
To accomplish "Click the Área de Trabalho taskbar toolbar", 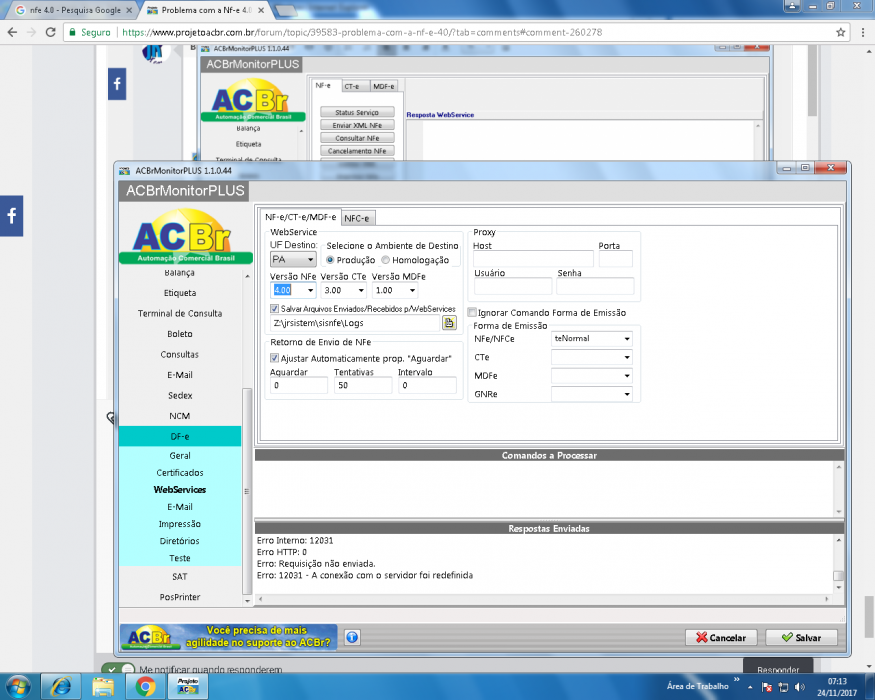I will point(698,686).
